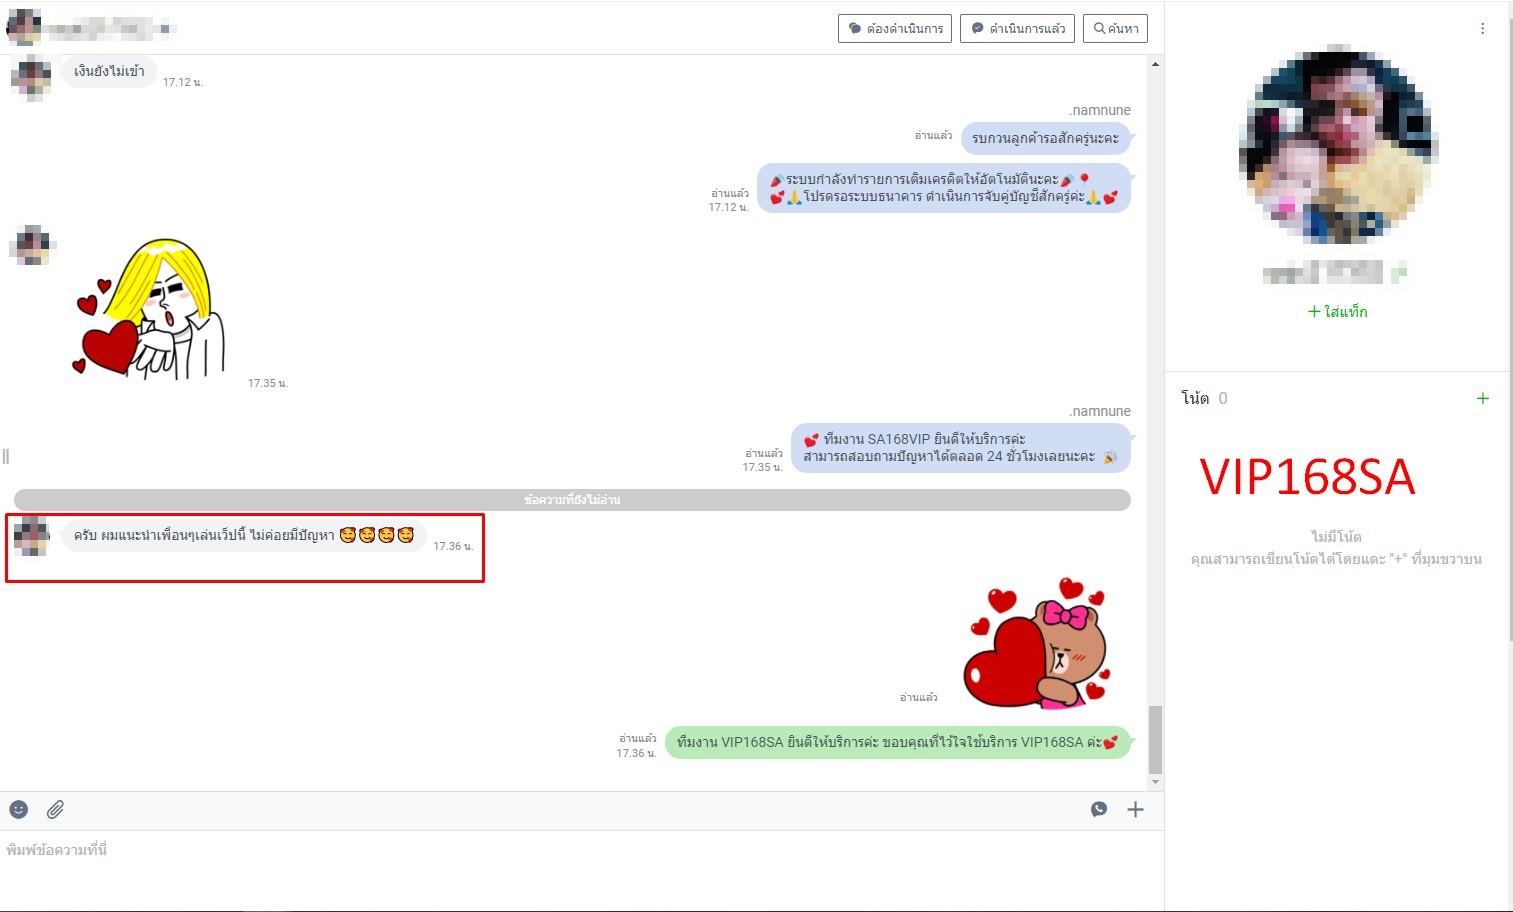The width and height of the screenshot is (1513, 912).
Task: Click the green VIP168SA thank-you message
Action: [x=897, y=742]
